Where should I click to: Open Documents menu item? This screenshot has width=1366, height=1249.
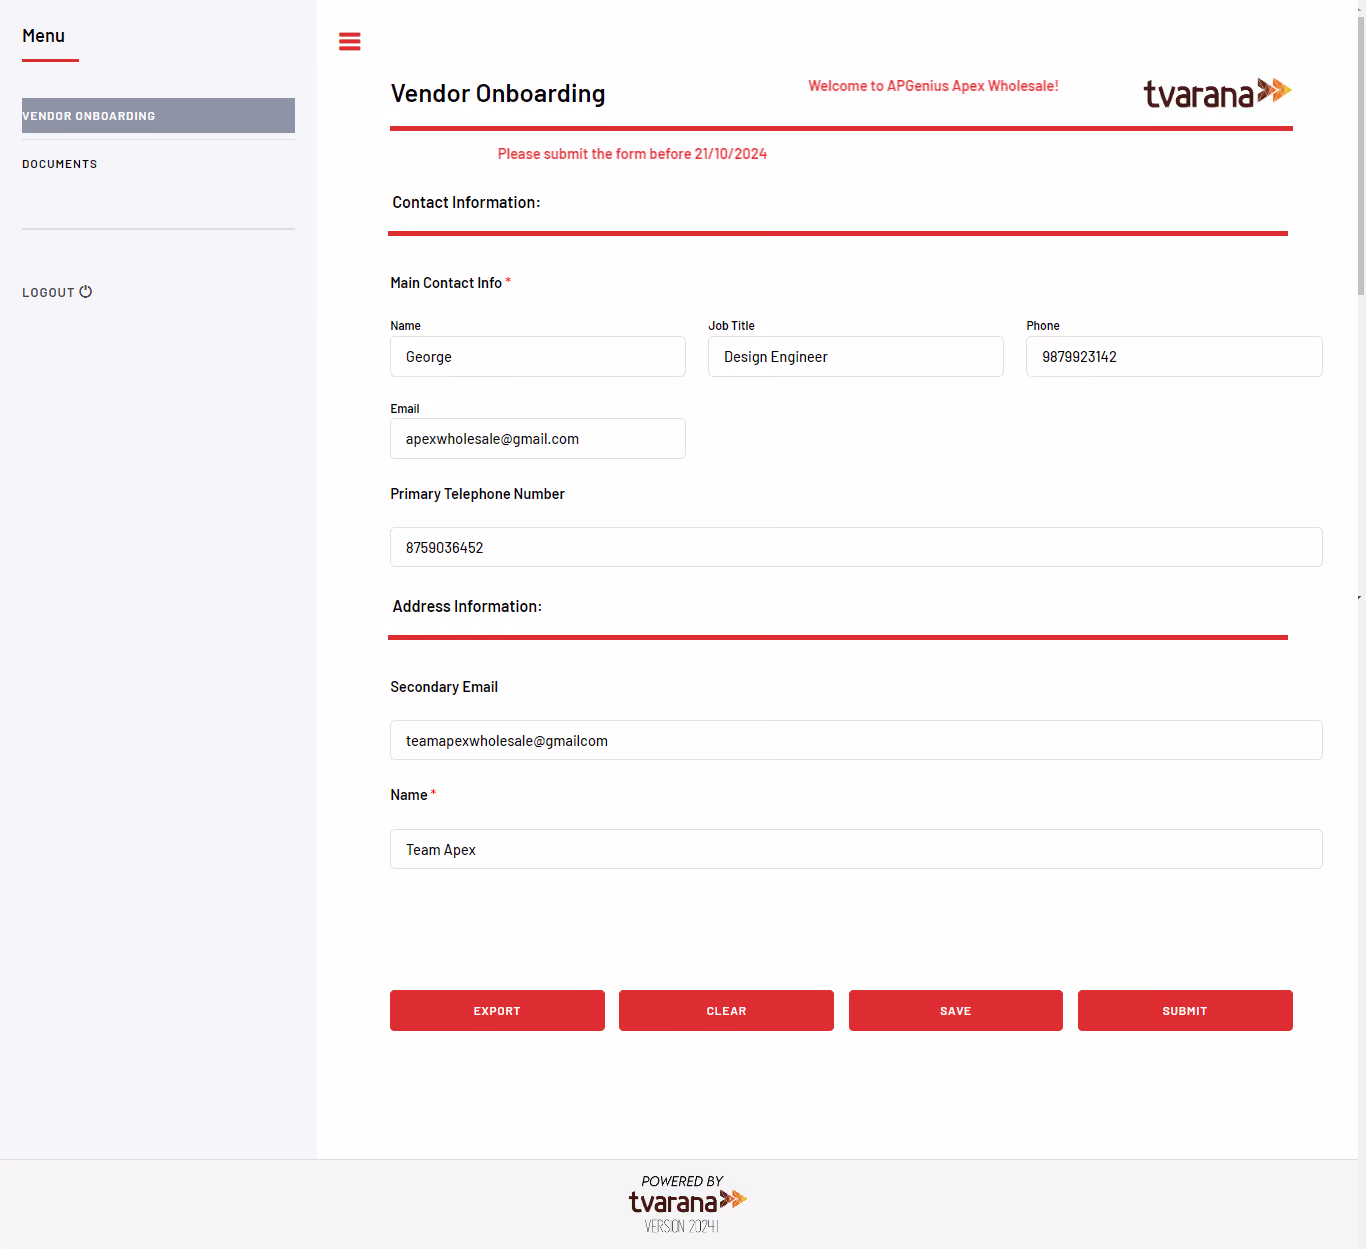[x=60, y=164]
